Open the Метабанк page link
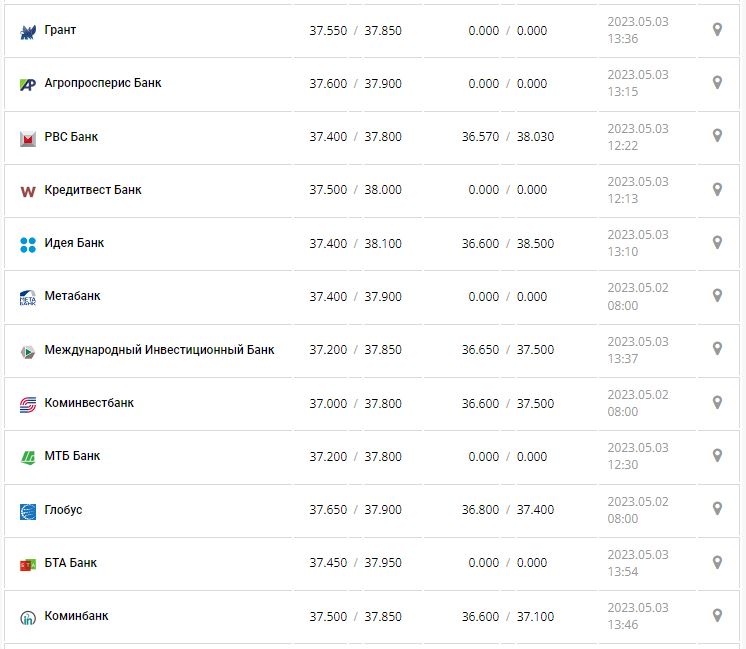This screenshot has height=649, width=746. 72,296
